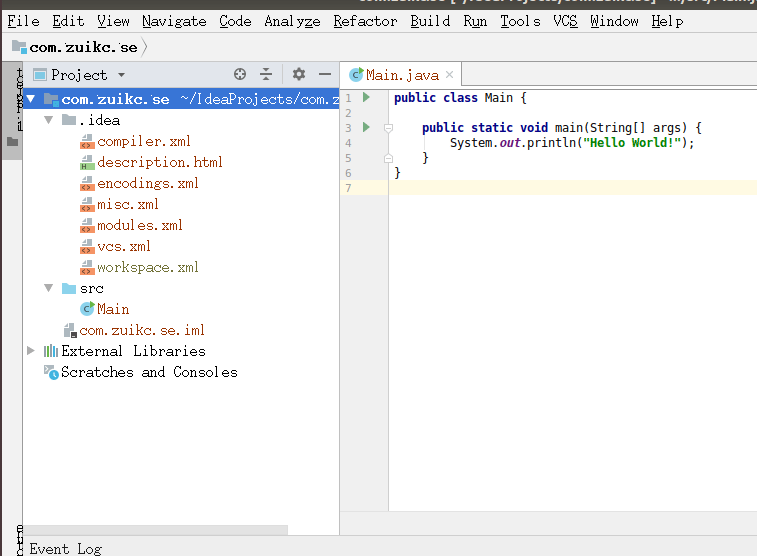Click the run arrow beside class Main line
The height and width of the screenshot is (556, 757).
pyautogui.click(x=366, y=97)
